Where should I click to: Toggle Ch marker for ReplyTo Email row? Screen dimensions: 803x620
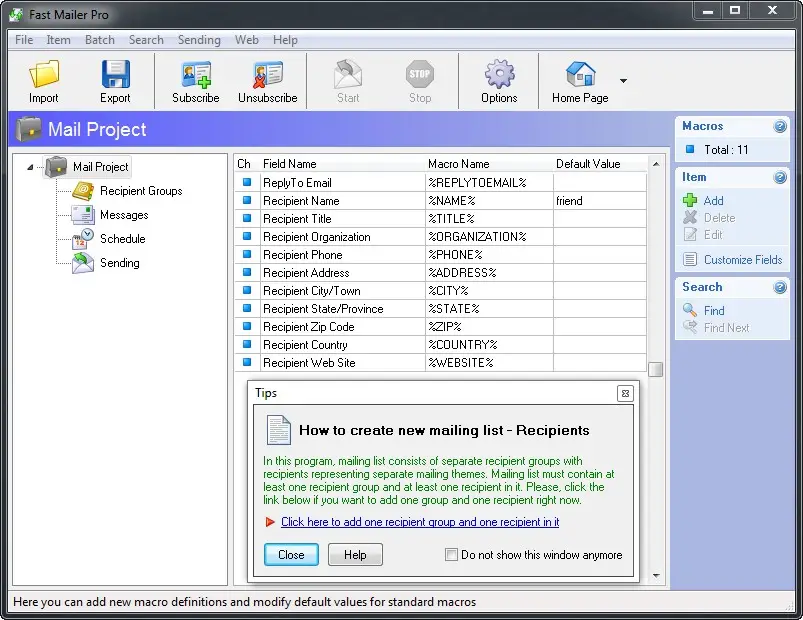click(247, 182)
